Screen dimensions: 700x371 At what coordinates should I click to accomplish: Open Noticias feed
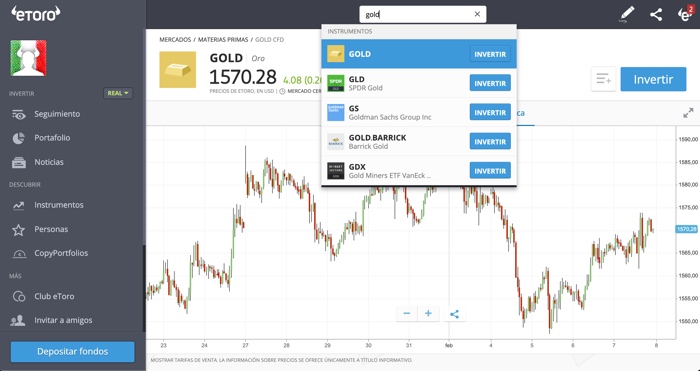[x=49, y=162]
